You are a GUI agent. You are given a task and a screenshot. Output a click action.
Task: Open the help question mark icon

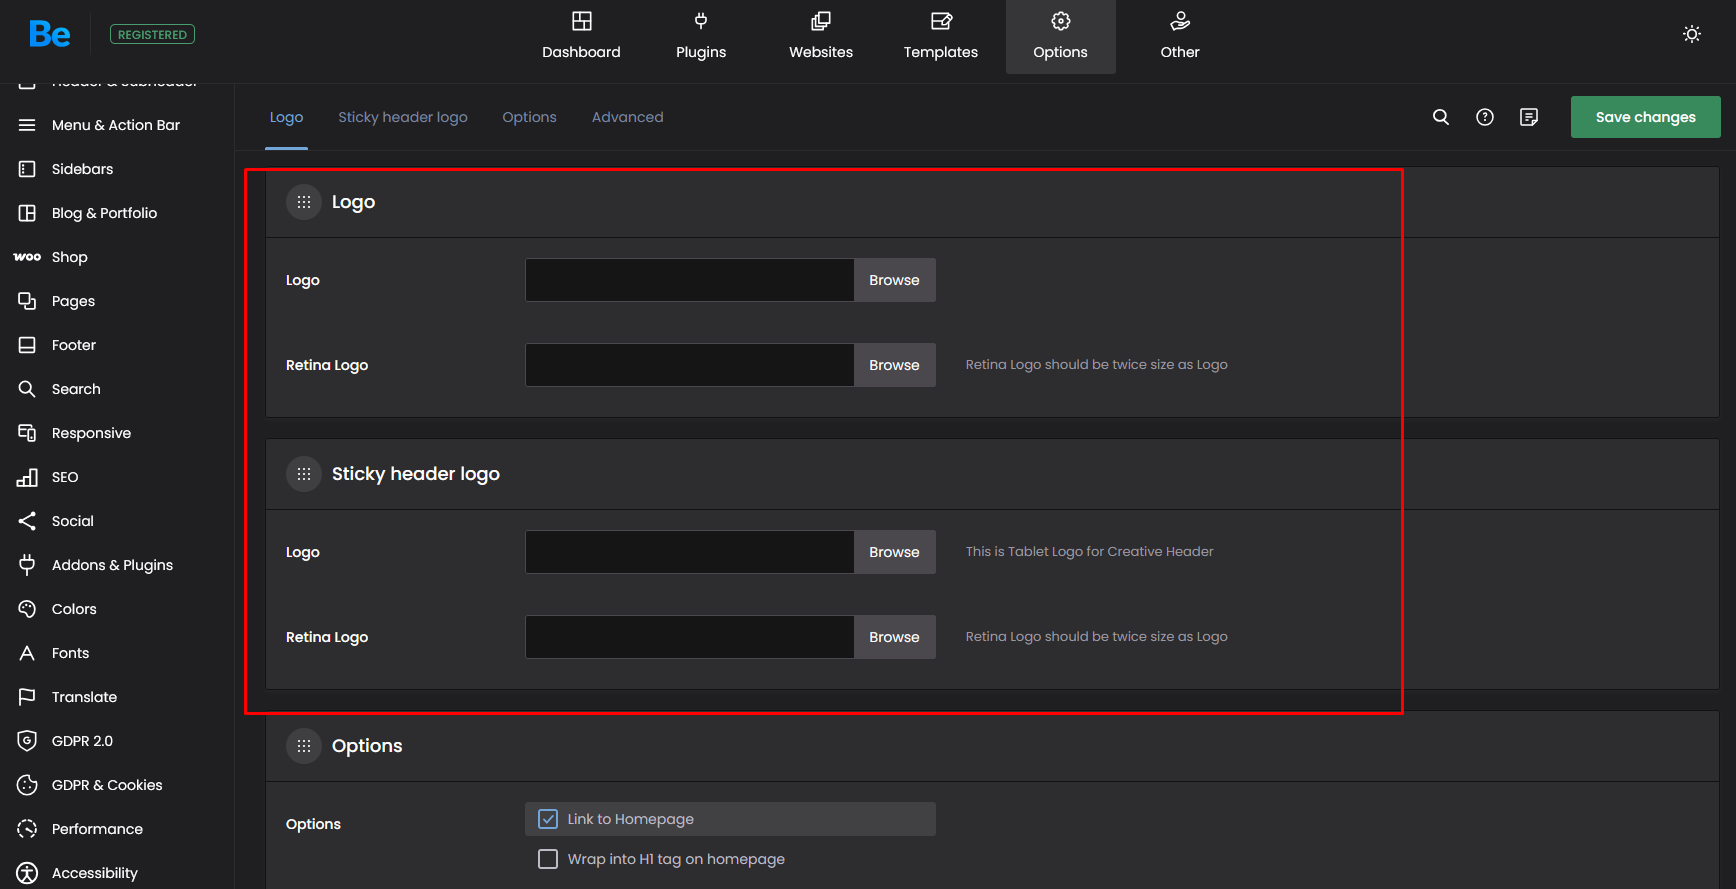[1485, 117]
